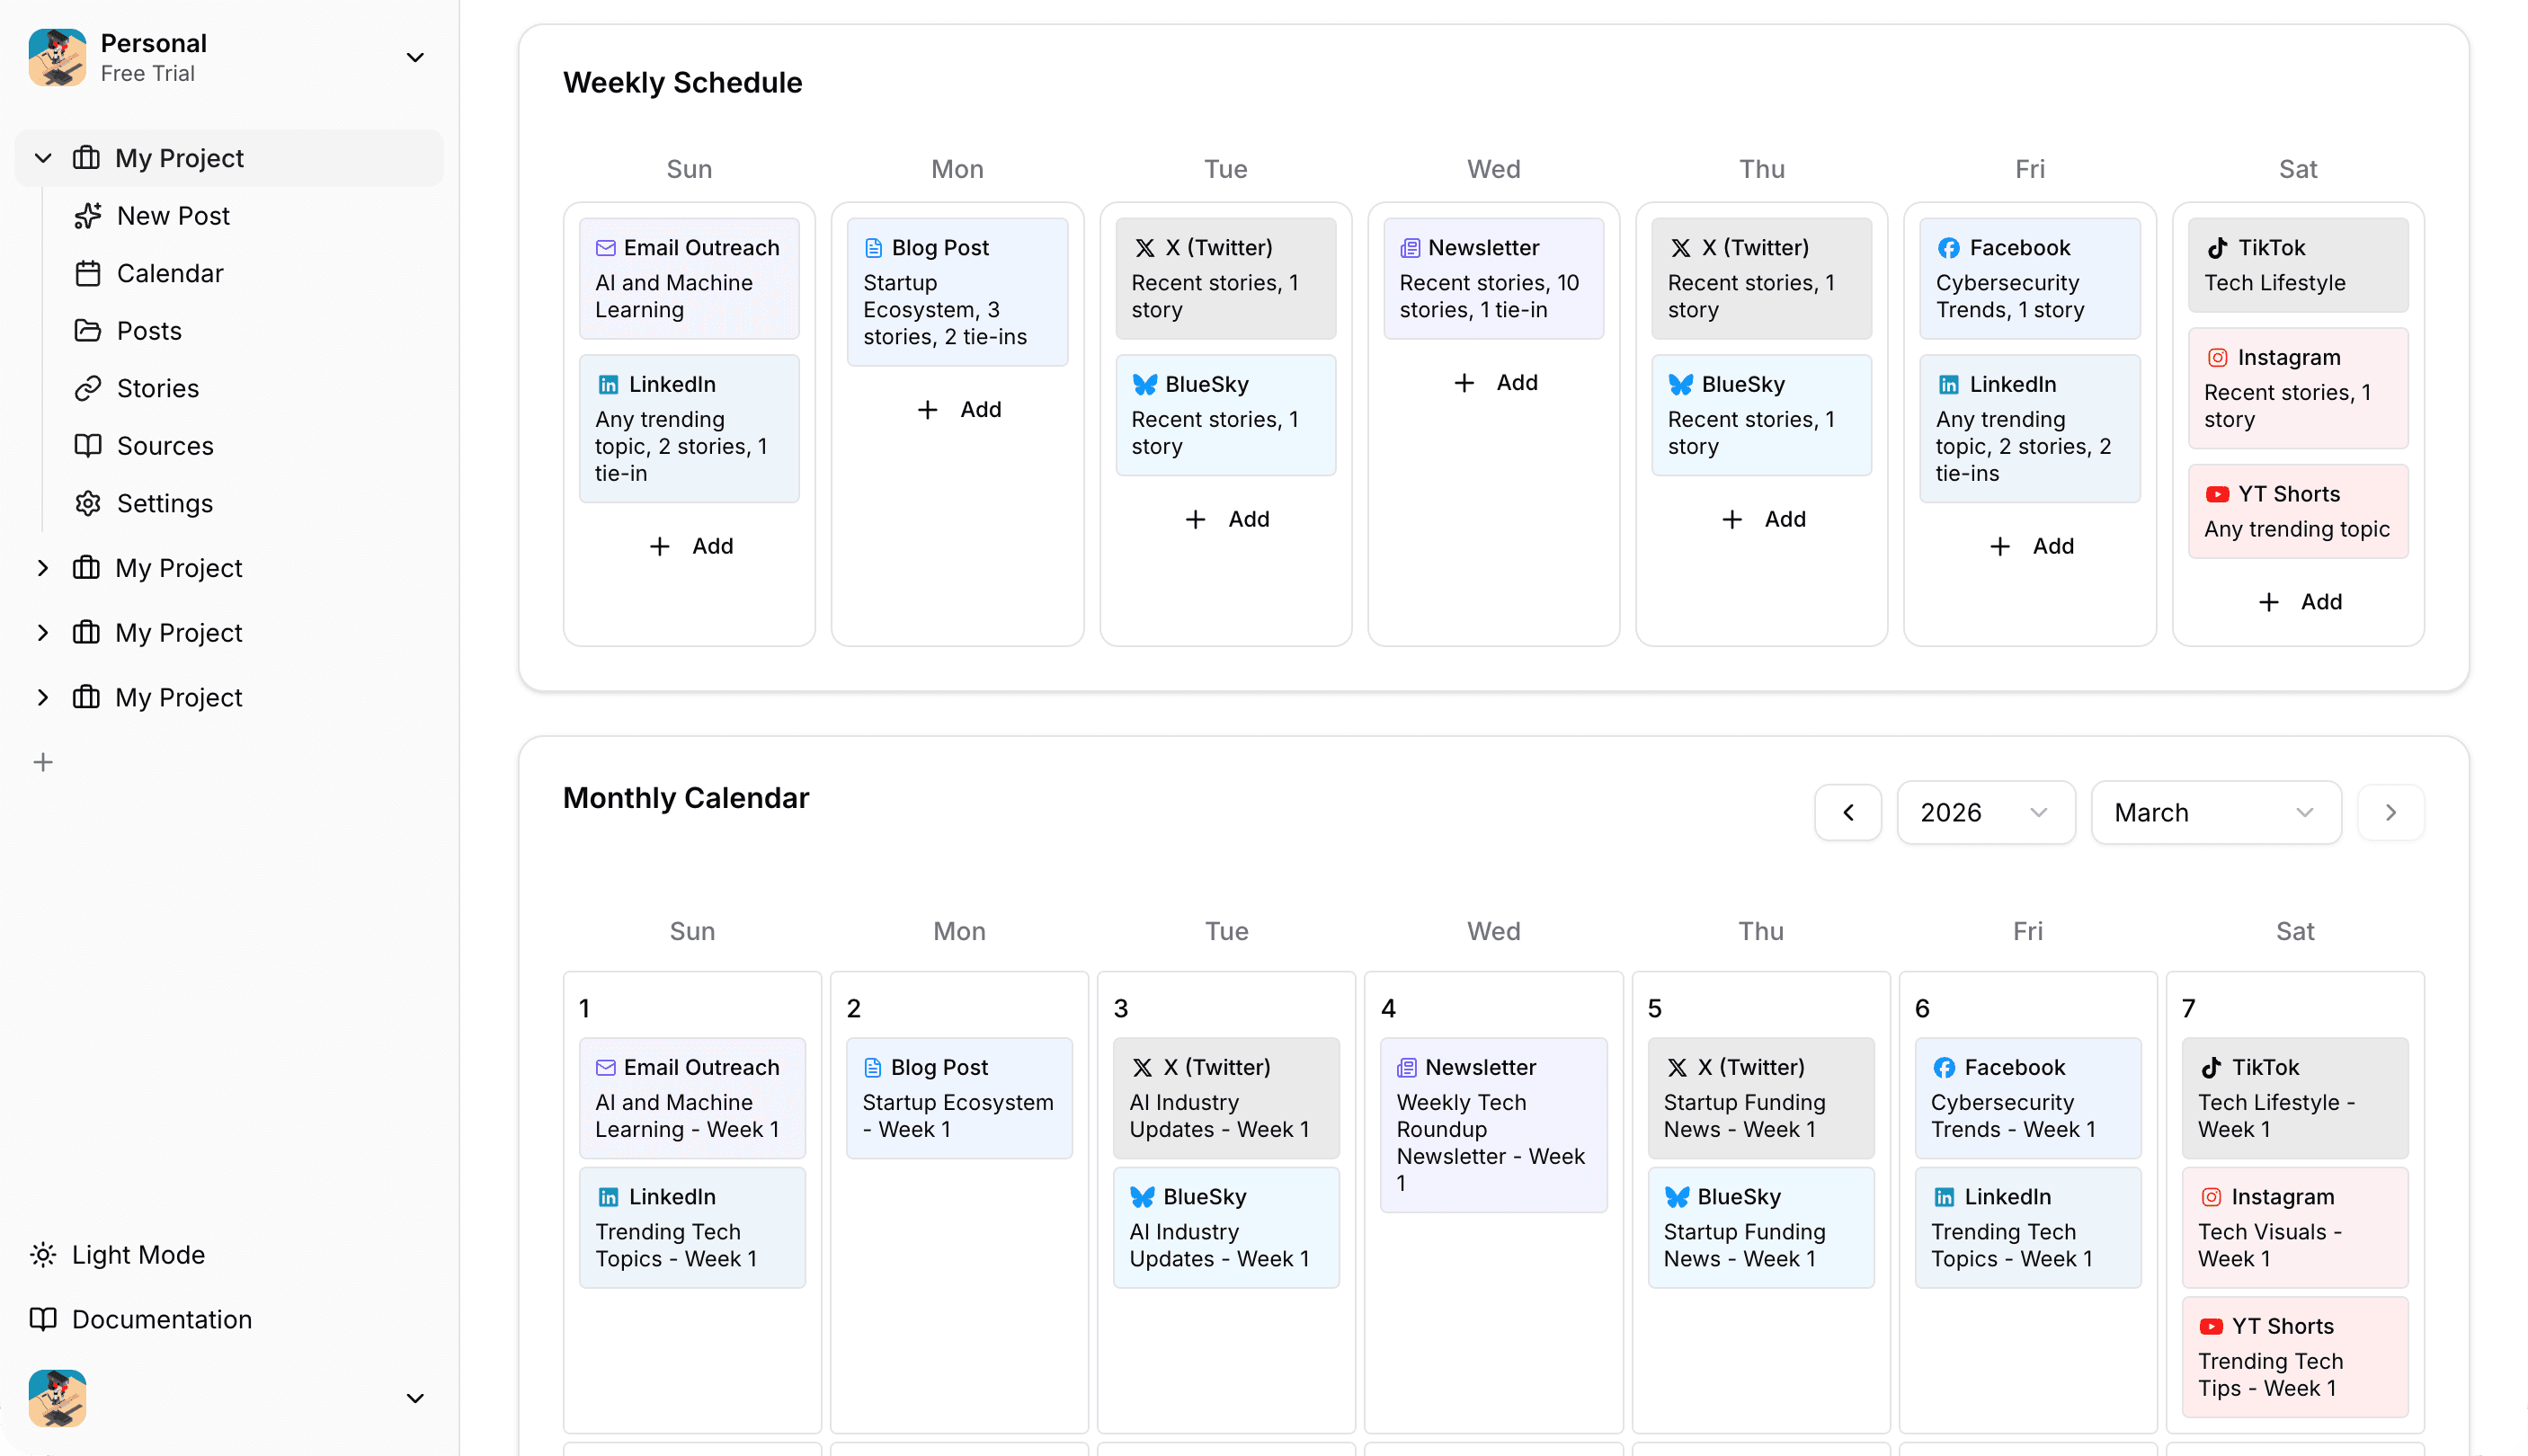Open the 2026 year dropdown

tap(1985, 812)
